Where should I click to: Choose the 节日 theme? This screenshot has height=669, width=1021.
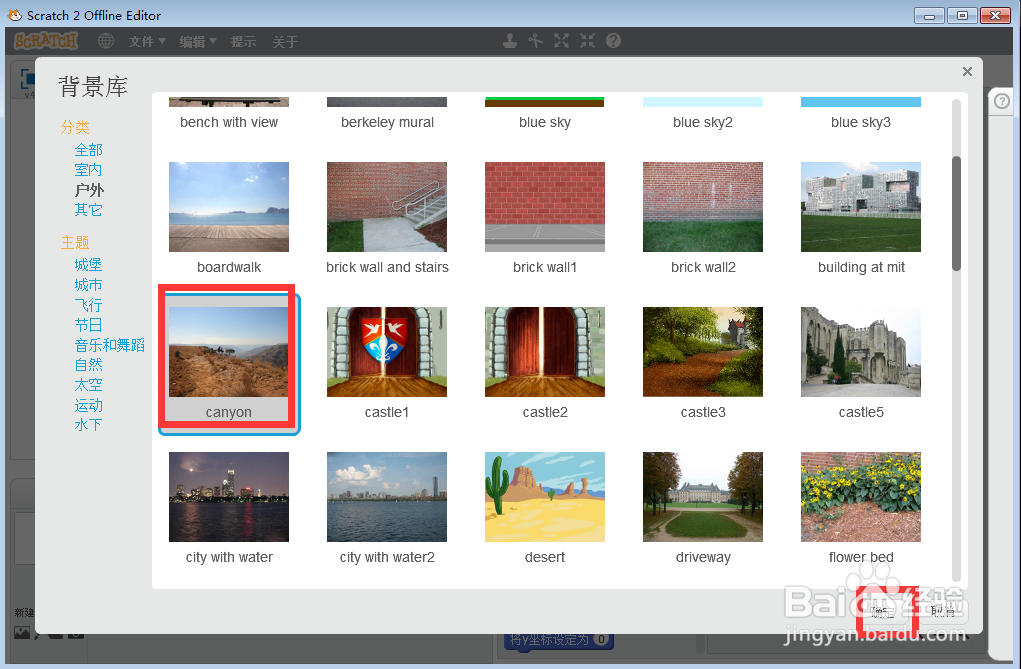89,325
